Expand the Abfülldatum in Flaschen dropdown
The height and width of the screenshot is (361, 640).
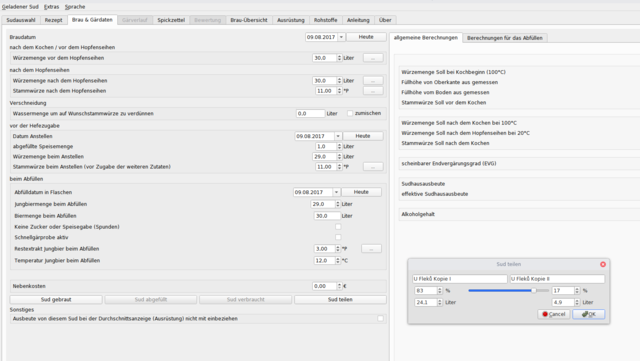click(336, 192)
